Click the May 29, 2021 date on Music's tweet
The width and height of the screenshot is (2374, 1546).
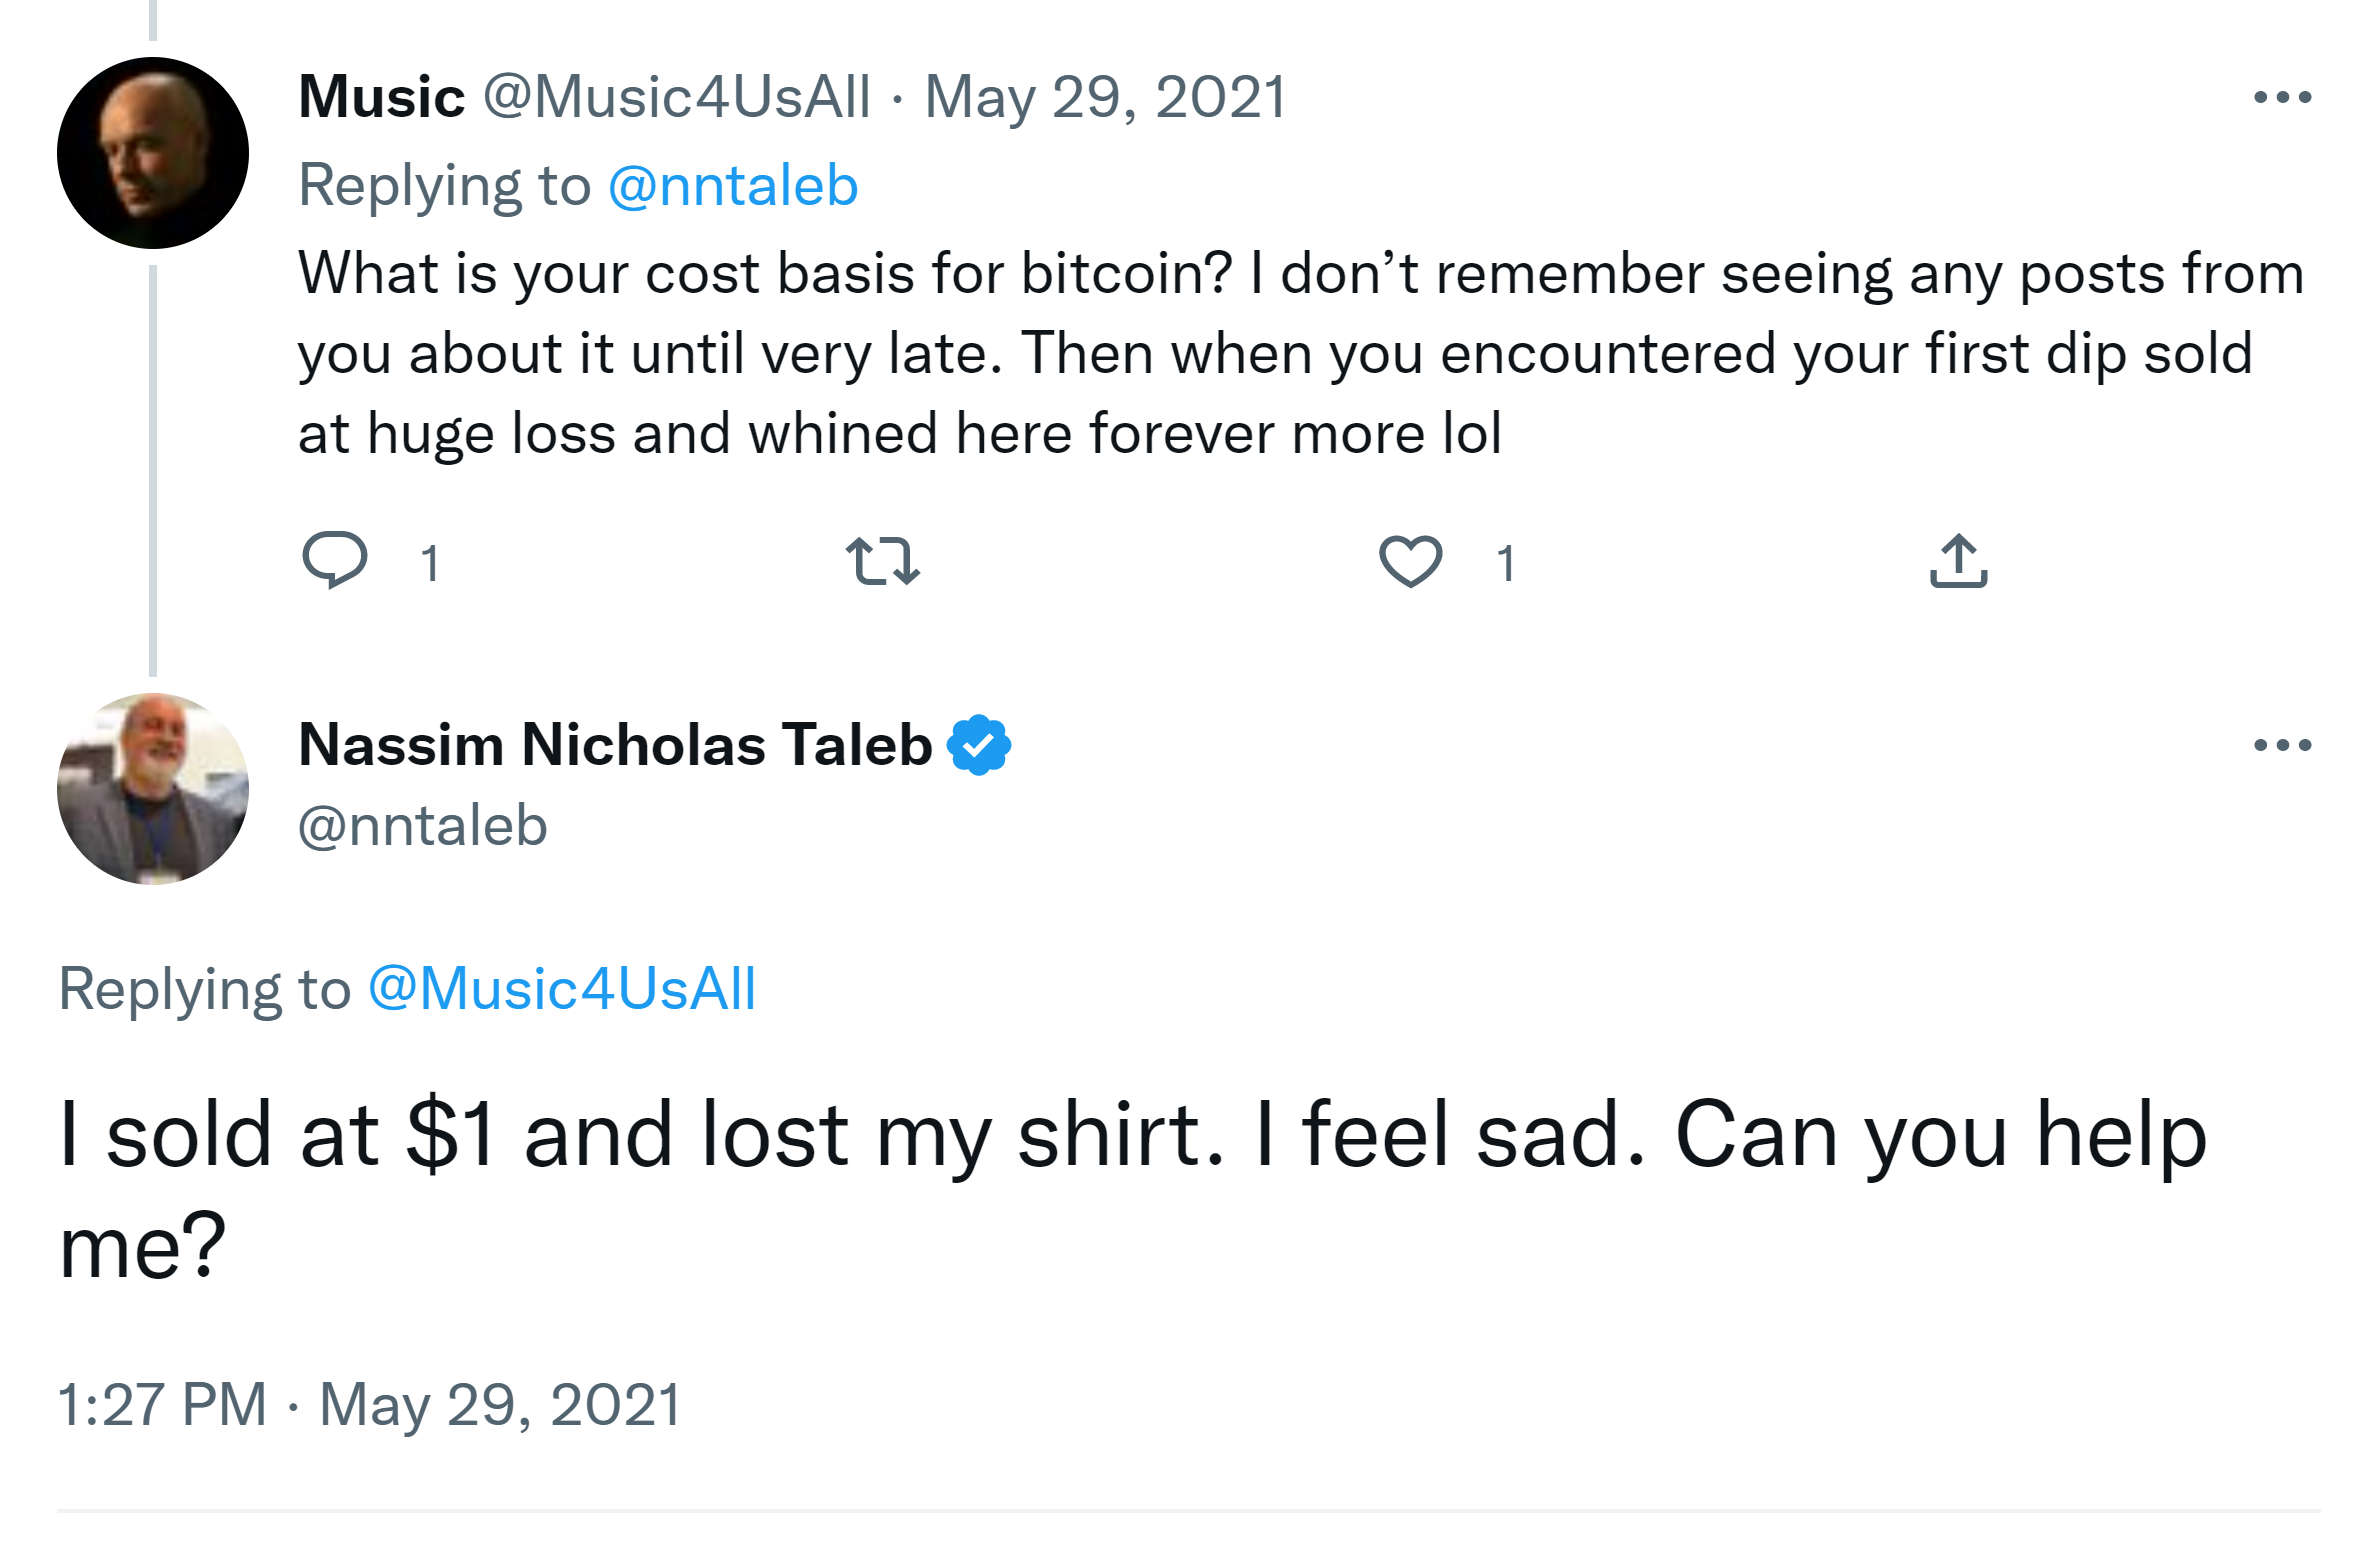click(x=1105, y=97)
